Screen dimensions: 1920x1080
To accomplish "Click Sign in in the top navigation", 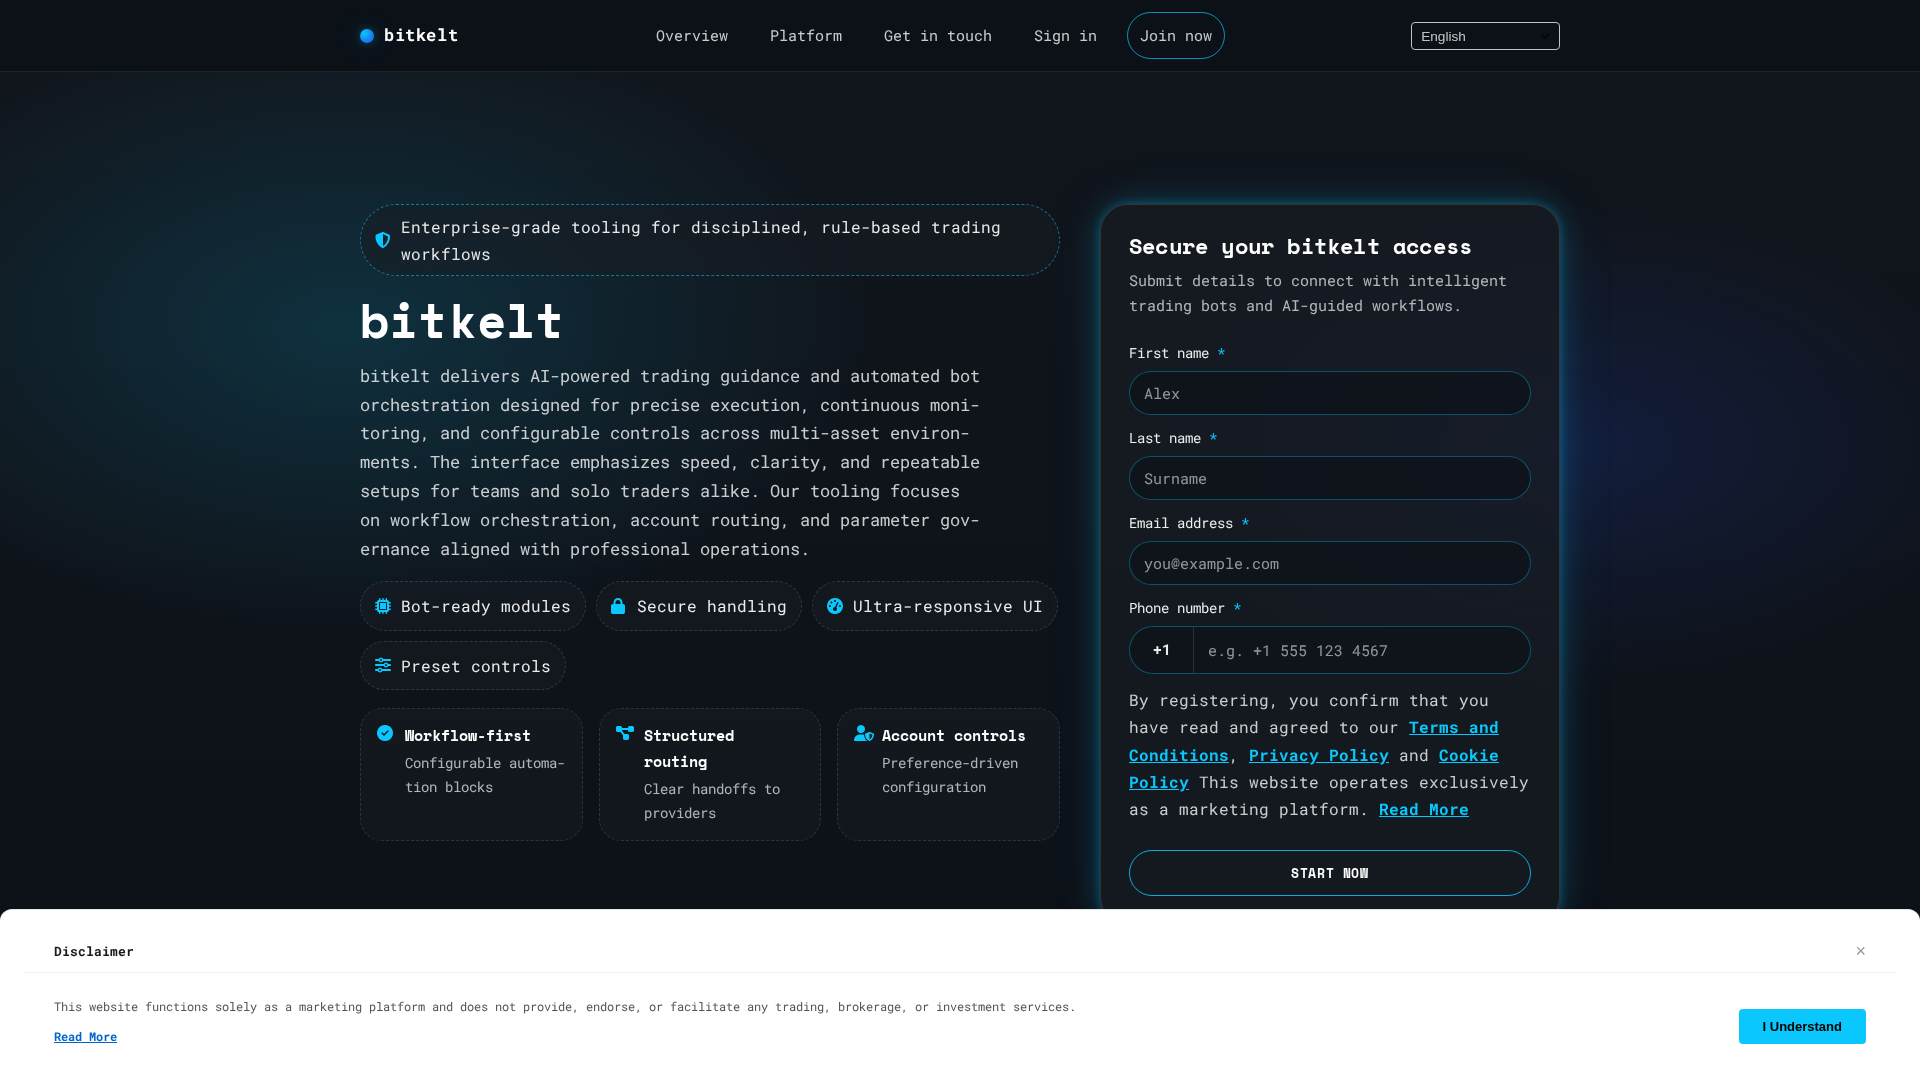I will [x=1065, y=36].
